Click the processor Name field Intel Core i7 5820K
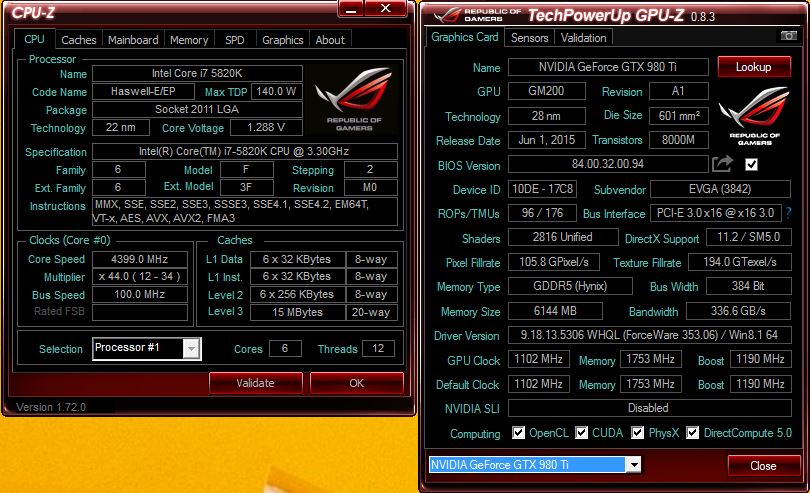 [x=197, y=73]
